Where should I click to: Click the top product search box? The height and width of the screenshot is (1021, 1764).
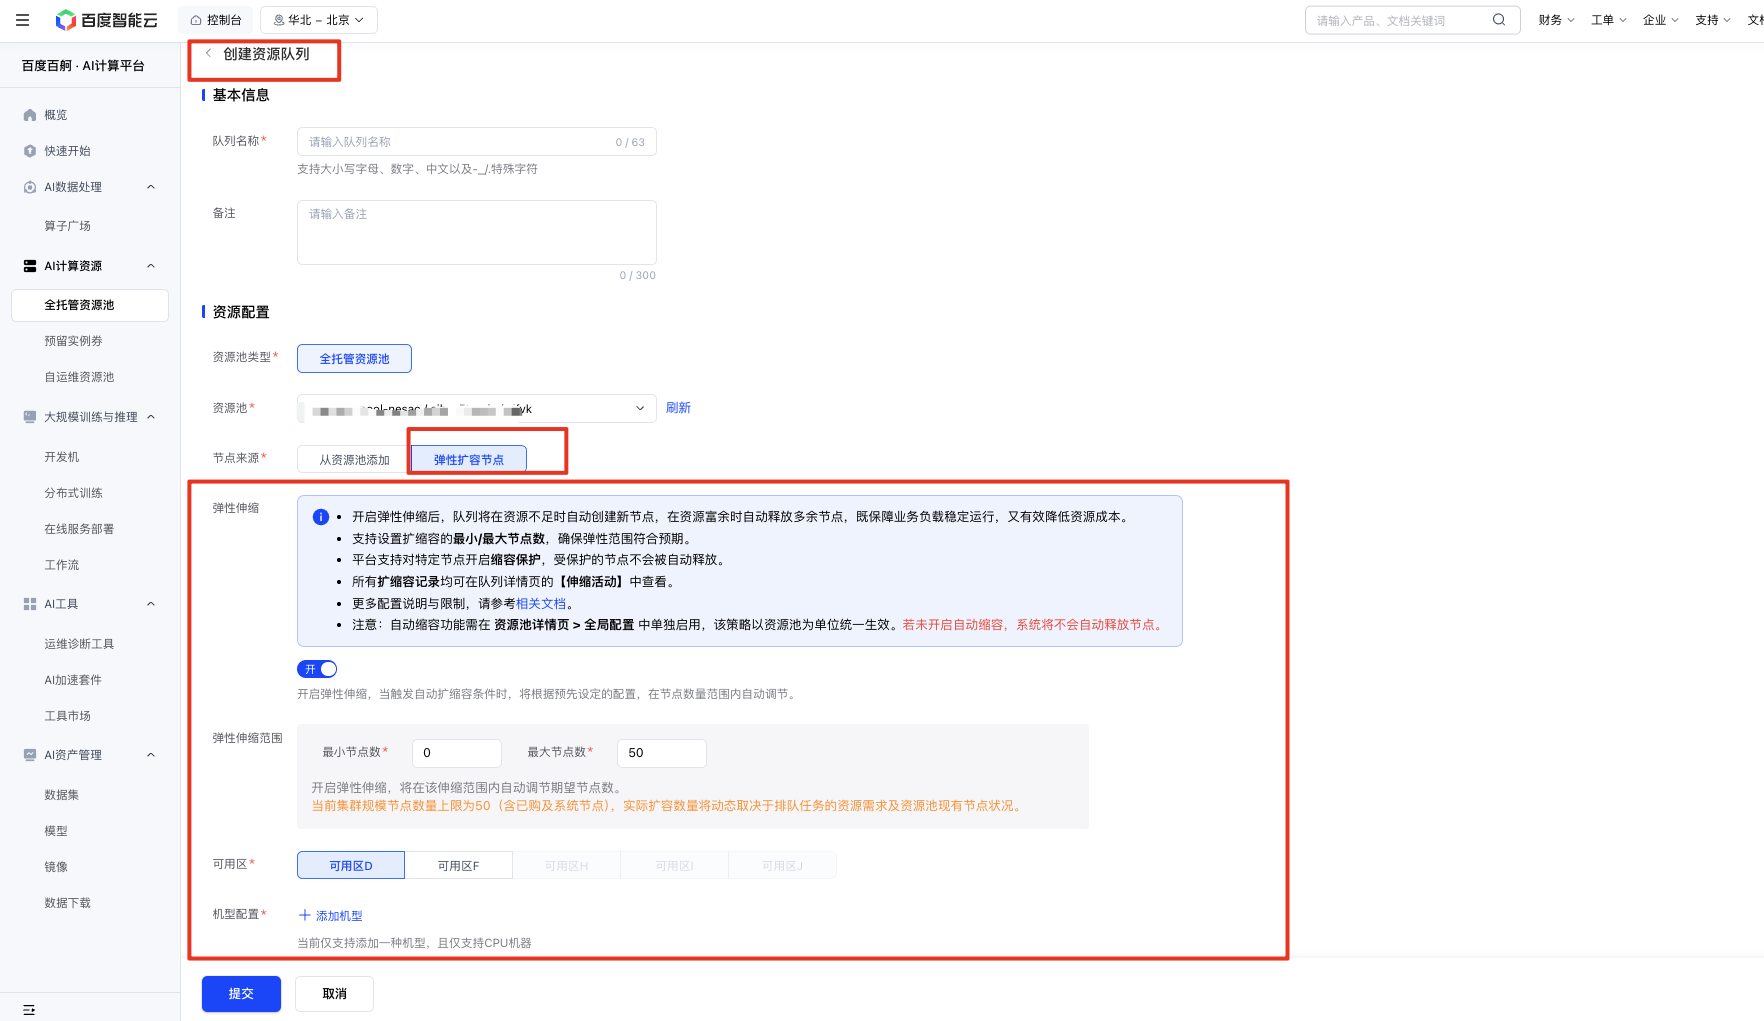point(1412,20)
